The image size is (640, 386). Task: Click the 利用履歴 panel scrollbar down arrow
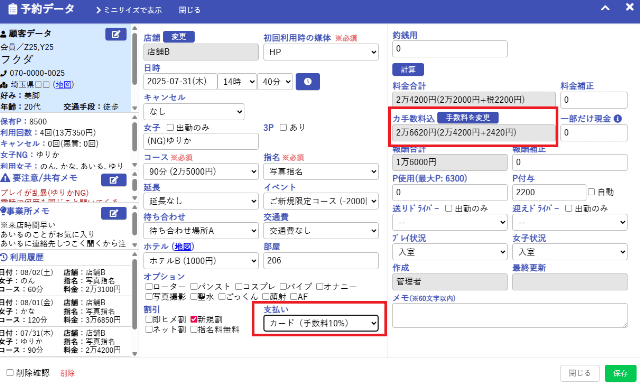[135, 354]
